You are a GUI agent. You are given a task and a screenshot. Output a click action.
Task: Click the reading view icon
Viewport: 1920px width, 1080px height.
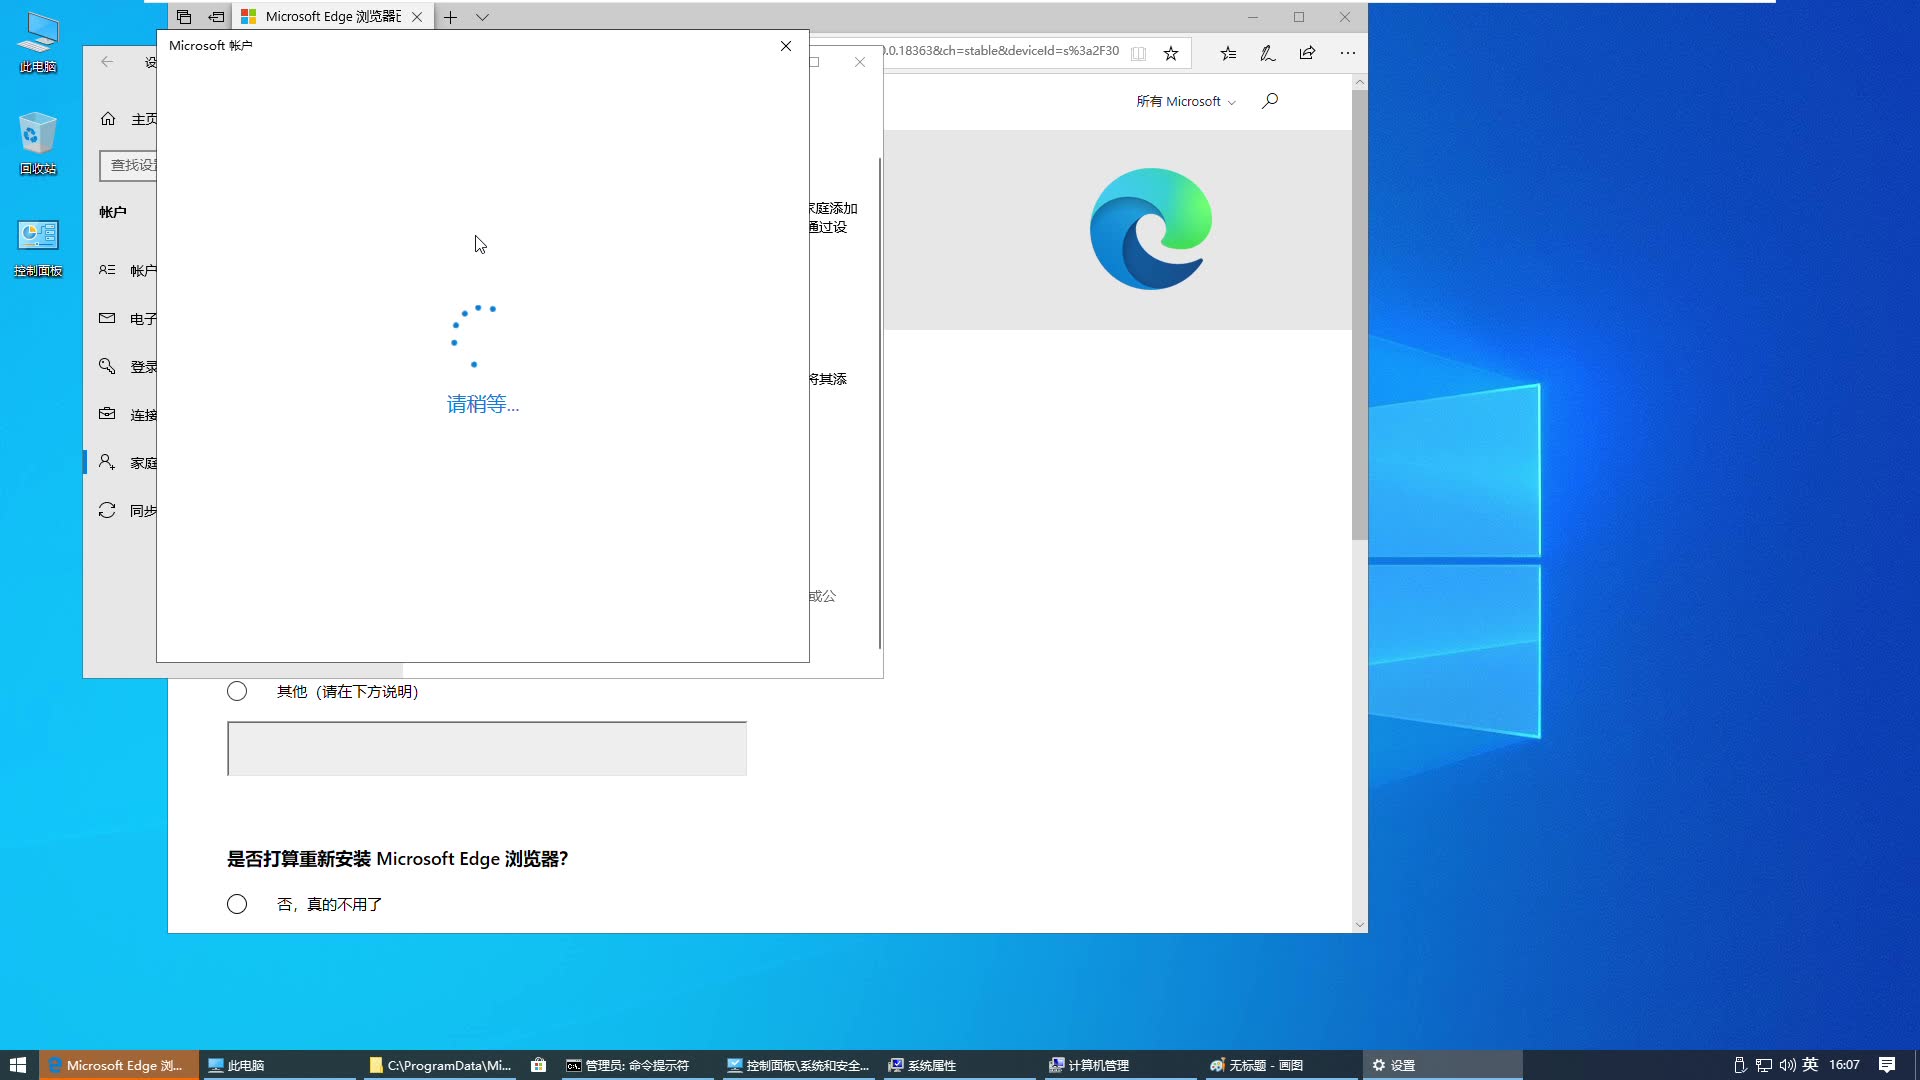[1138, 54]
